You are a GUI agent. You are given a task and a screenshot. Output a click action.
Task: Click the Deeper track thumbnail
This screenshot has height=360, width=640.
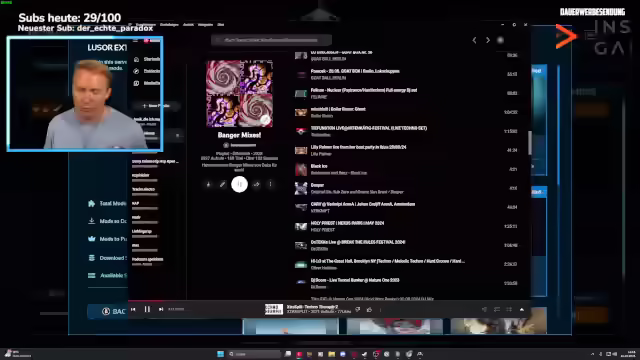coord(301,188)
